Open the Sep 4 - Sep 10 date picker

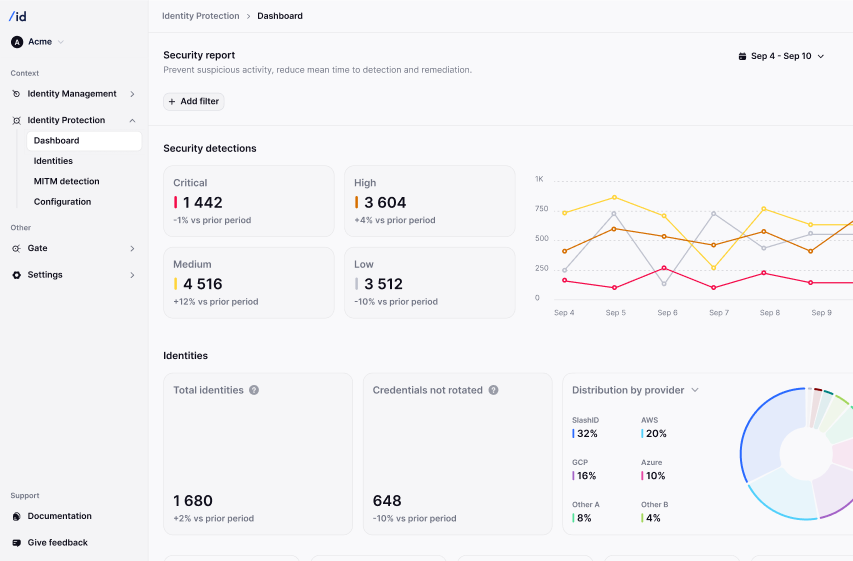[781, 56]
